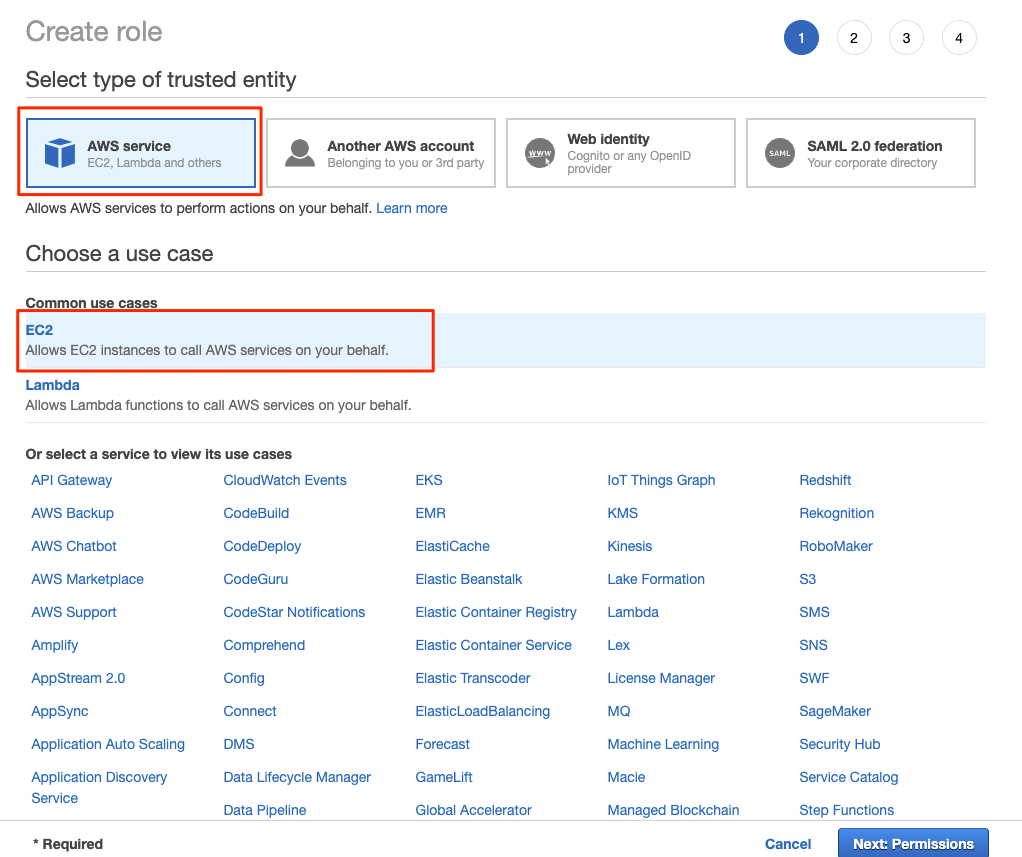Select step 3 in the wizard progress

(906, 39)
